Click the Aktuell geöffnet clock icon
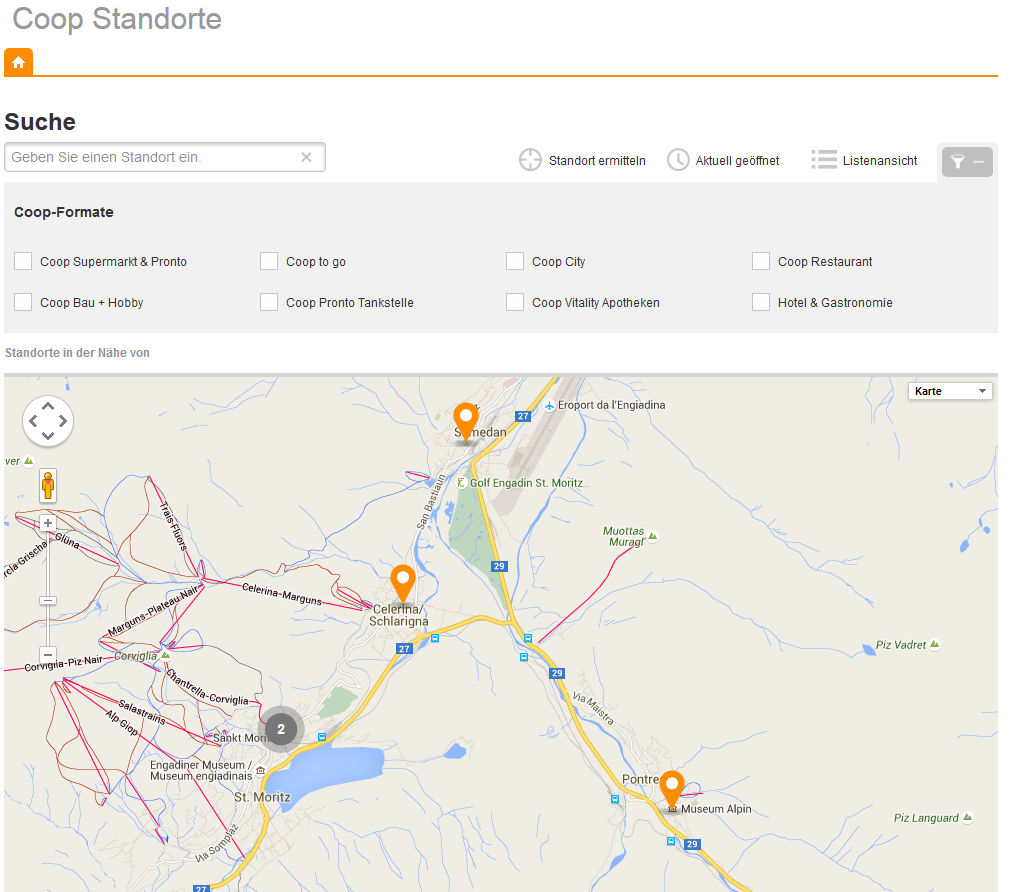Screen dimensions: 1016x892 [678, 160]
